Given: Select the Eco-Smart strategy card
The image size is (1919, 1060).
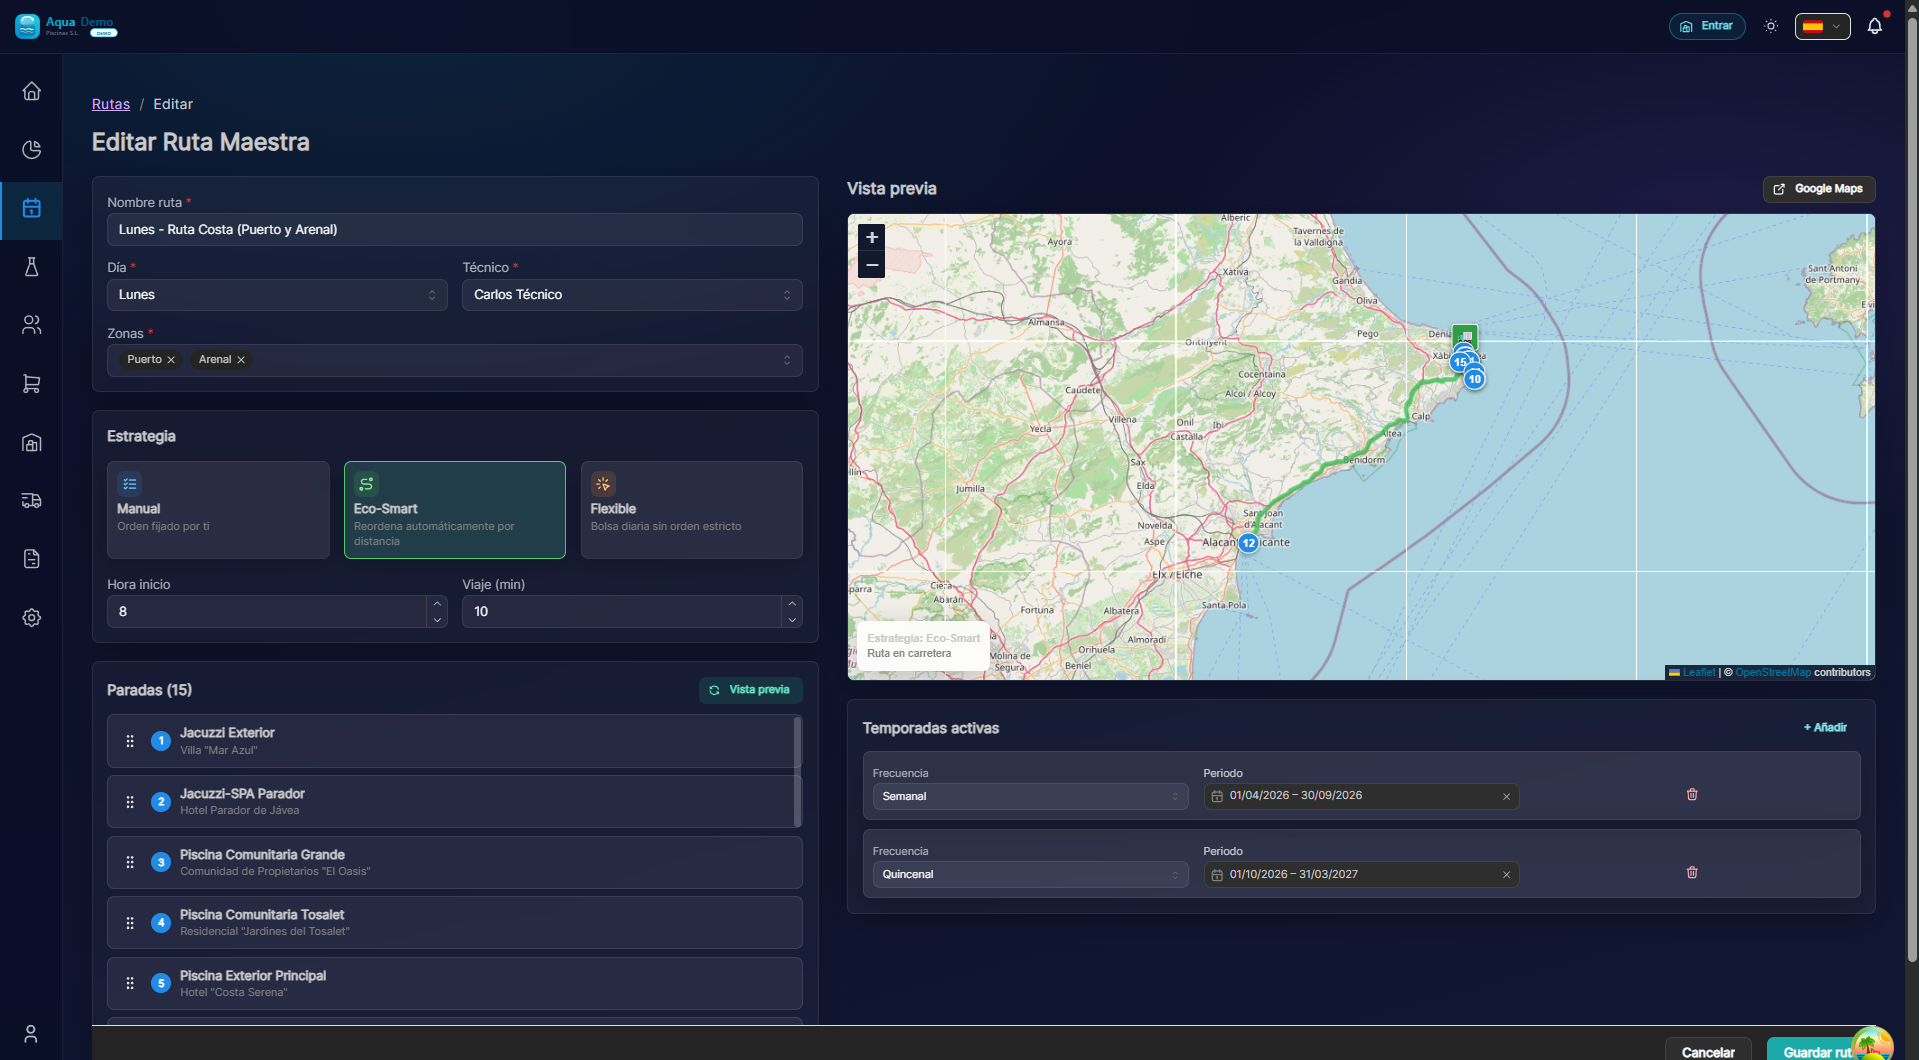Looking at the screenshot, I should pyautogui.click(x=455, y=510).
